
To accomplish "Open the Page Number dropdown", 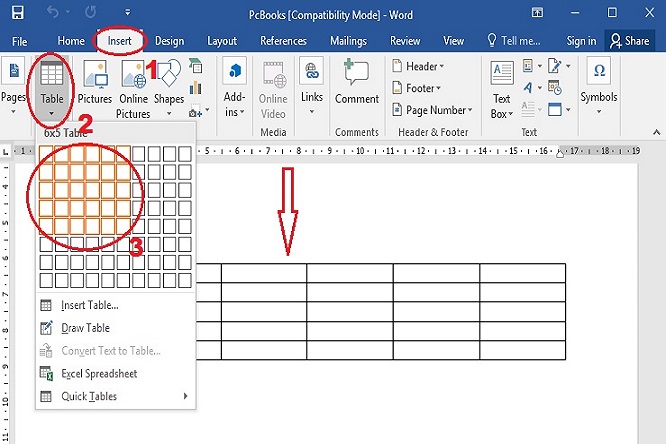I will pos(432,110).
